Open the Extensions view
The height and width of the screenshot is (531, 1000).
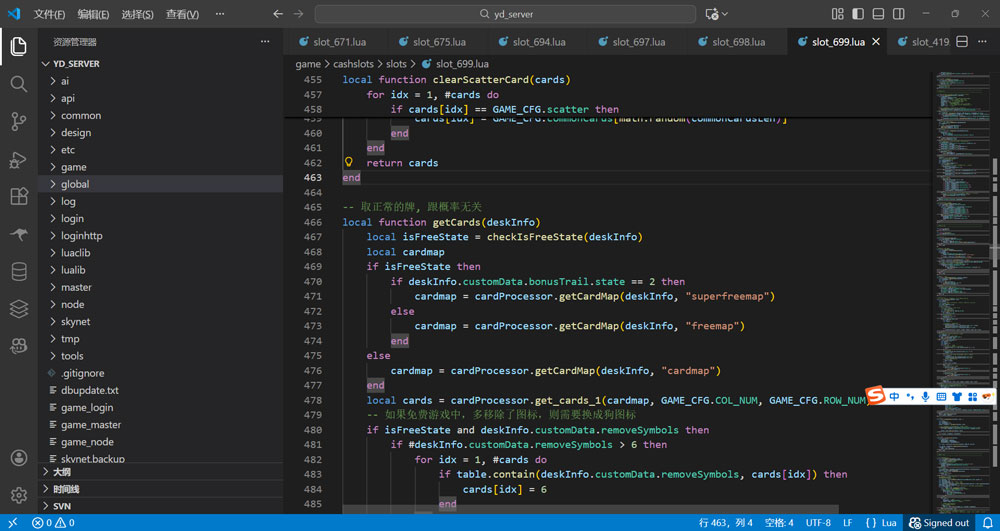tap(18, 197)
